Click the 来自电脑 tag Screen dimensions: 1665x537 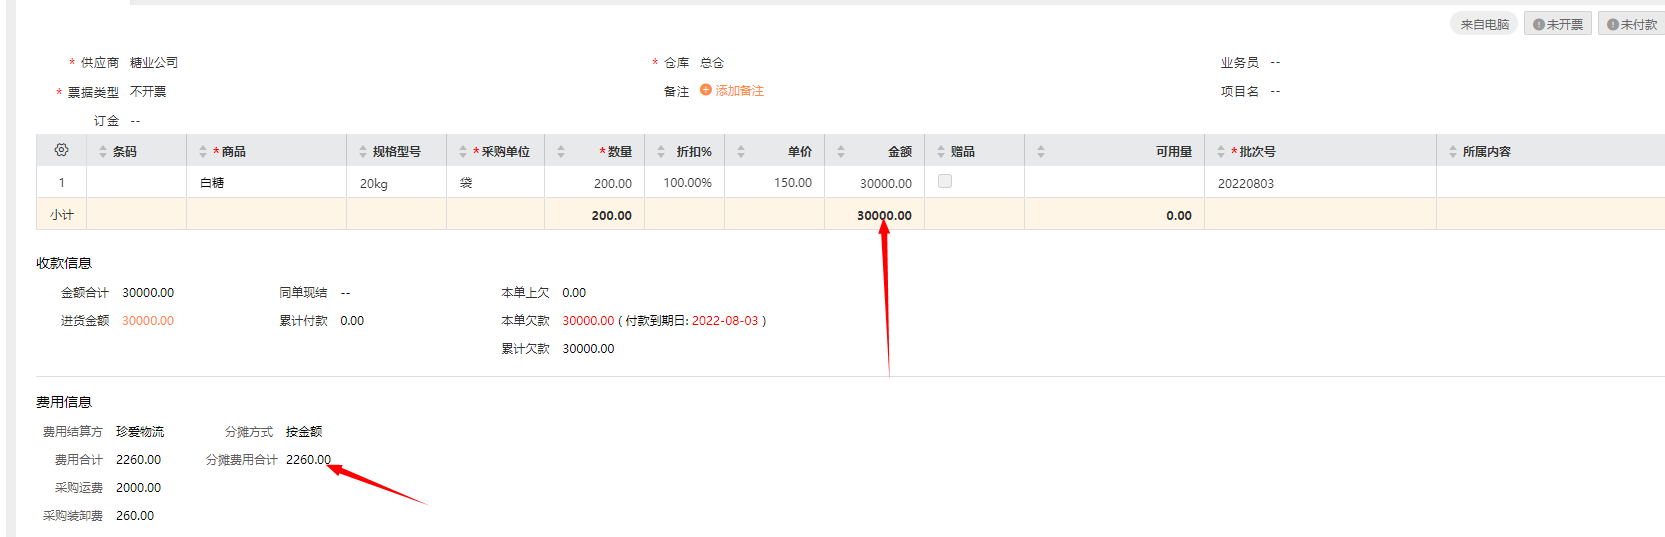point(1484,24)
